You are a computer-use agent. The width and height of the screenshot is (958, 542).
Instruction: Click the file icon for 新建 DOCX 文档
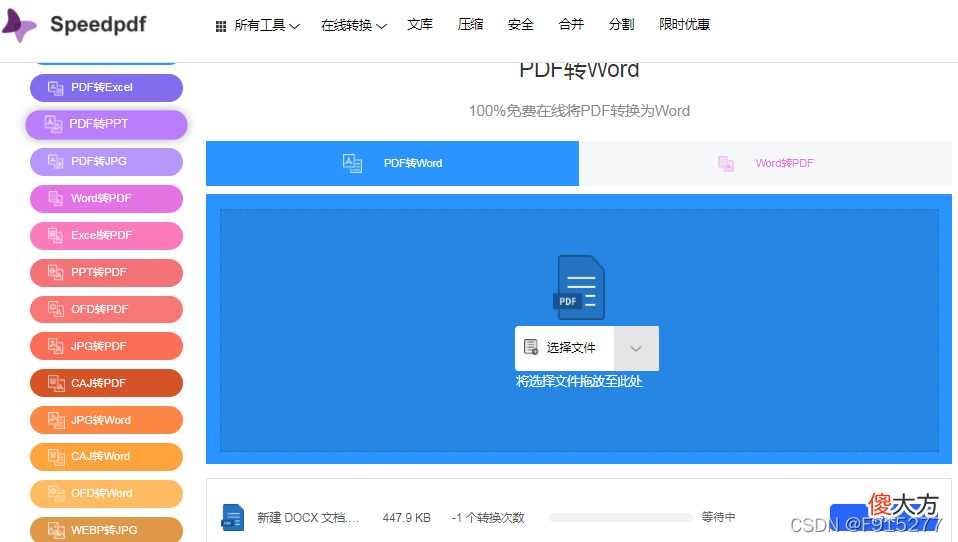click(232, 518)
